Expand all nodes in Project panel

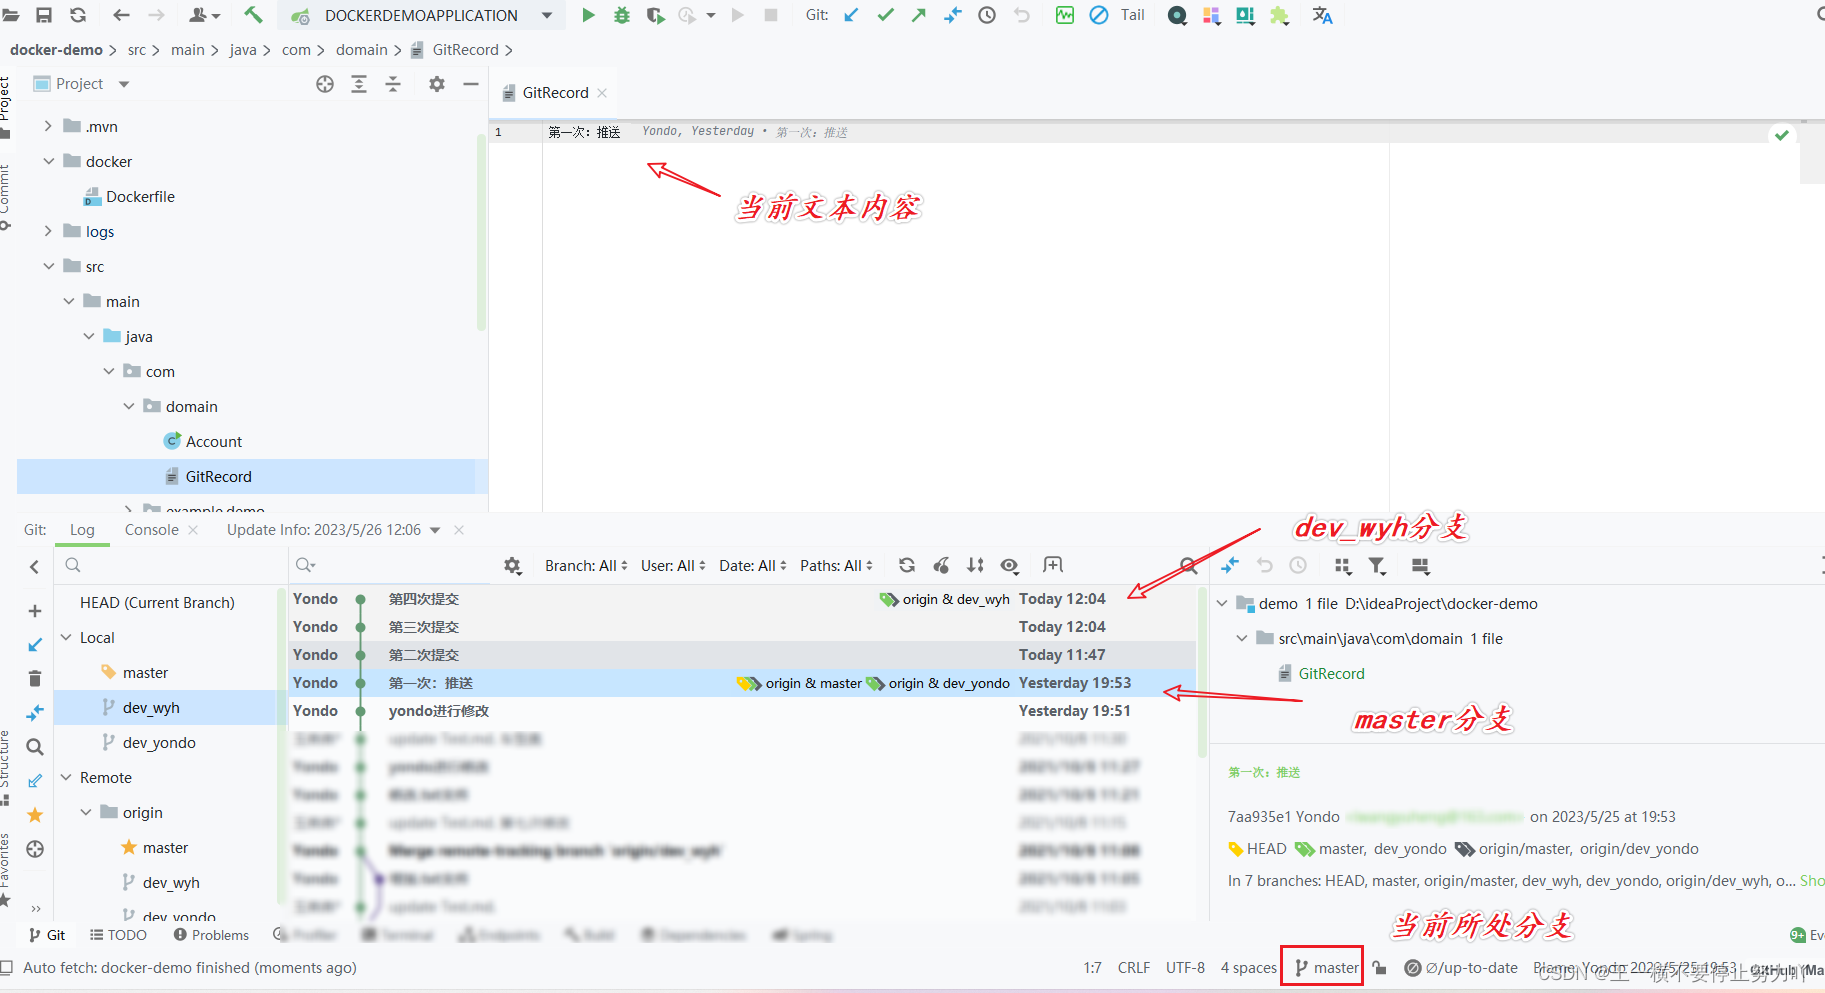coord(359,84)
